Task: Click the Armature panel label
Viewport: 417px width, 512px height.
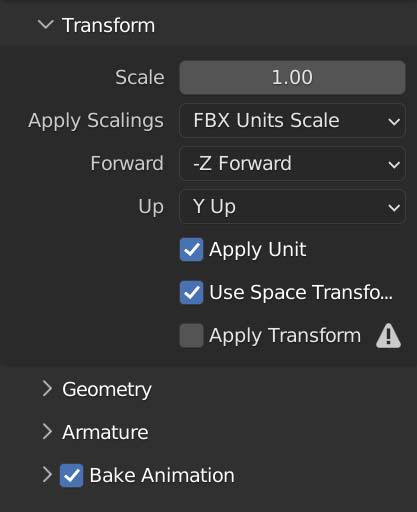Action: pyautogui.click(x=105, y=432)
